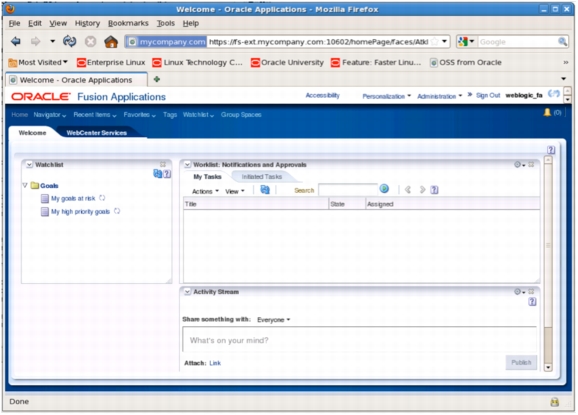Open the Administration dropdown

(x=439, y=96)
